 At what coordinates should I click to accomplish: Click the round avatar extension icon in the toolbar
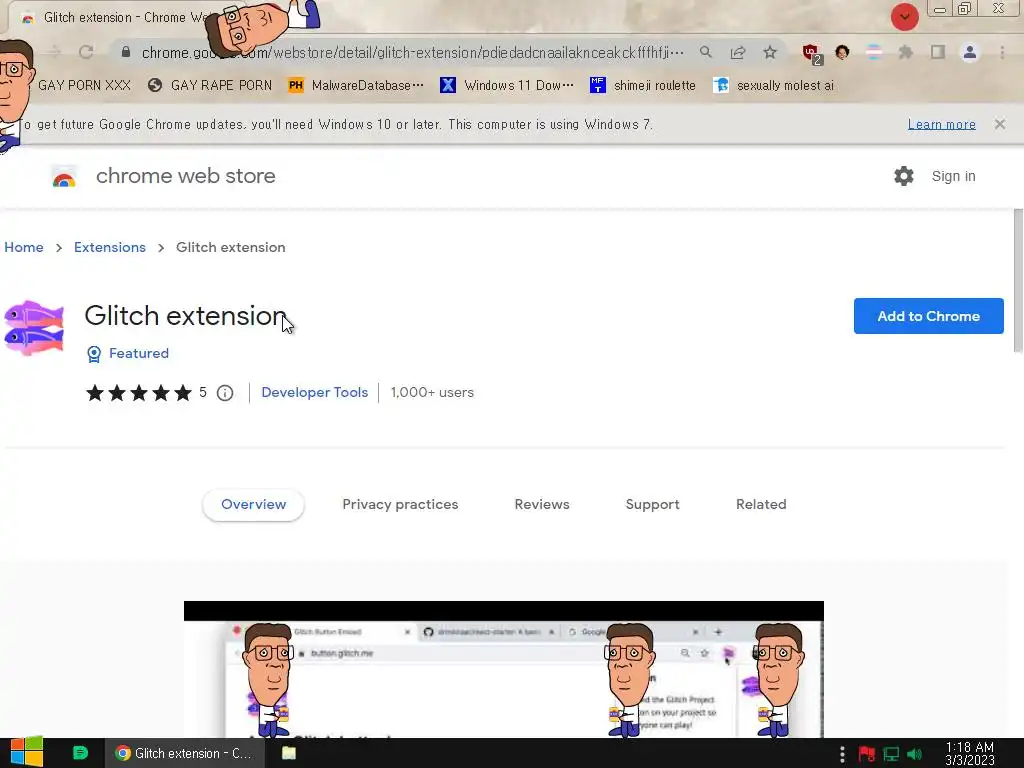[842, 52]
